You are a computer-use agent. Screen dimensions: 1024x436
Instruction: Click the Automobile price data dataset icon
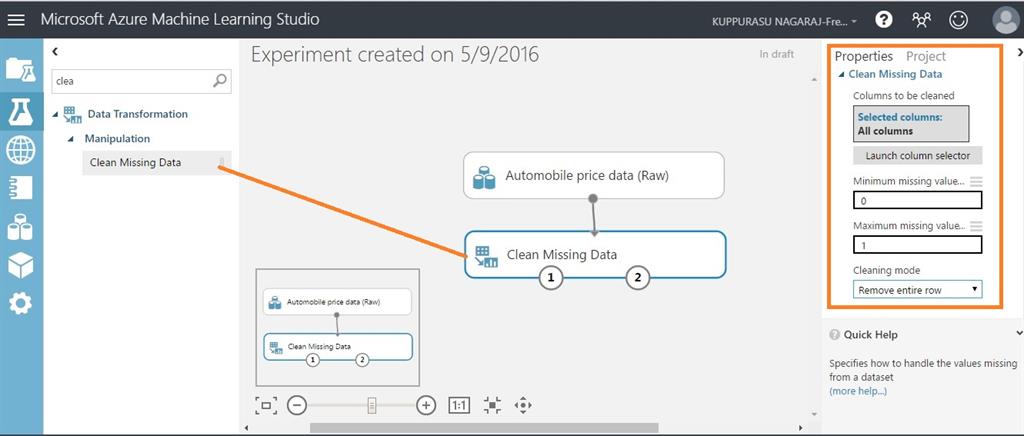tap(484, 177)
